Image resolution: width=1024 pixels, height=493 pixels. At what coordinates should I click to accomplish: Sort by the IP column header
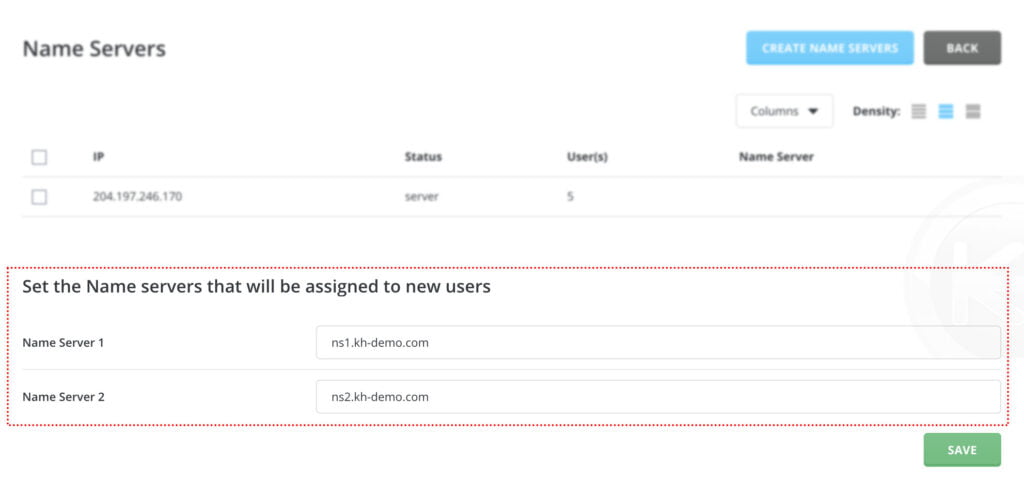(98, 157)
